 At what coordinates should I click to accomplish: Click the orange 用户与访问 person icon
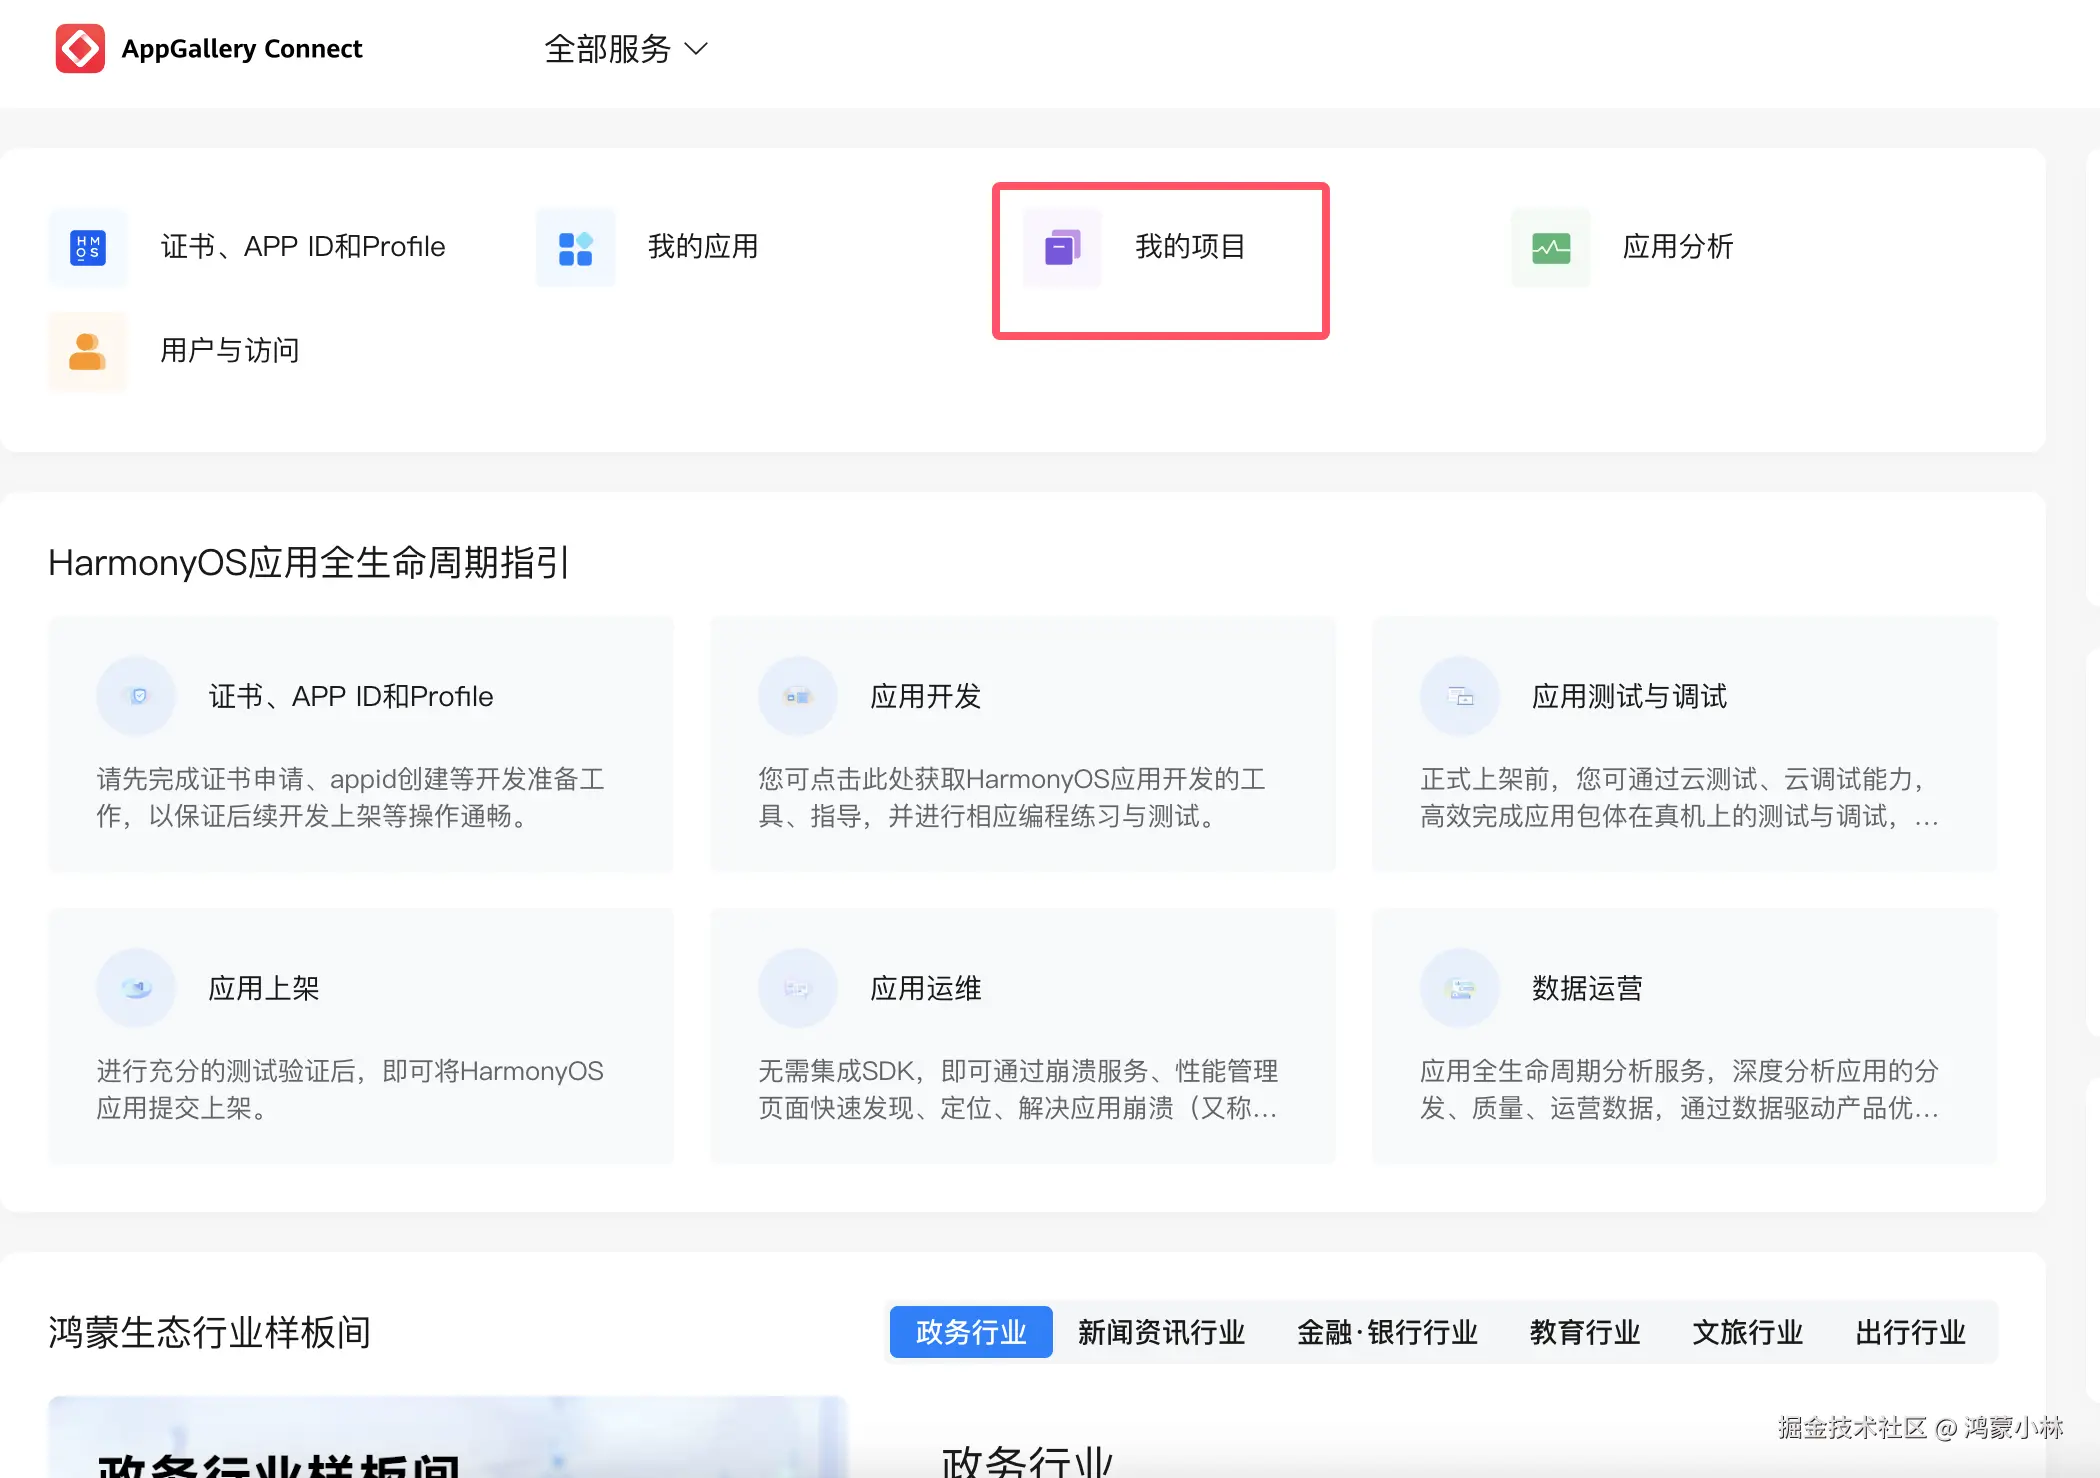tap(88, 352)
